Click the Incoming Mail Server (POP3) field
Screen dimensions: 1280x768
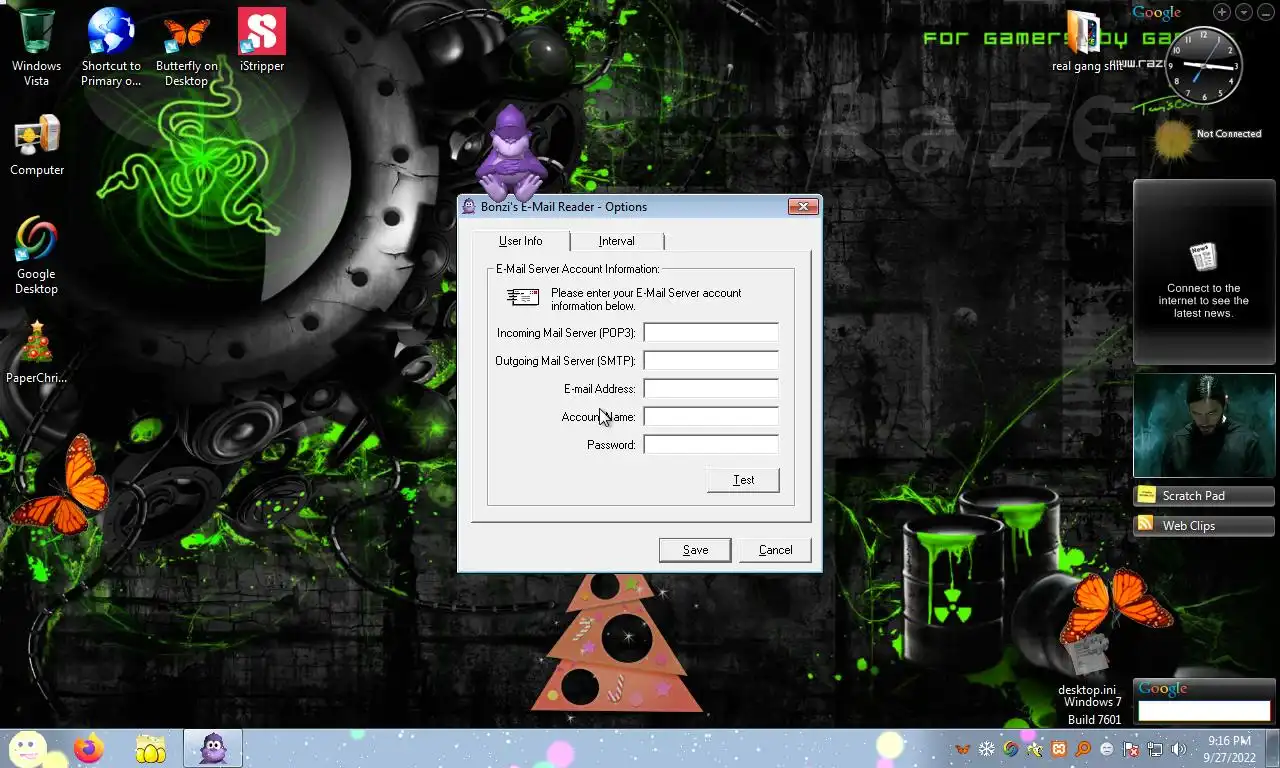(x=711, y=332)
